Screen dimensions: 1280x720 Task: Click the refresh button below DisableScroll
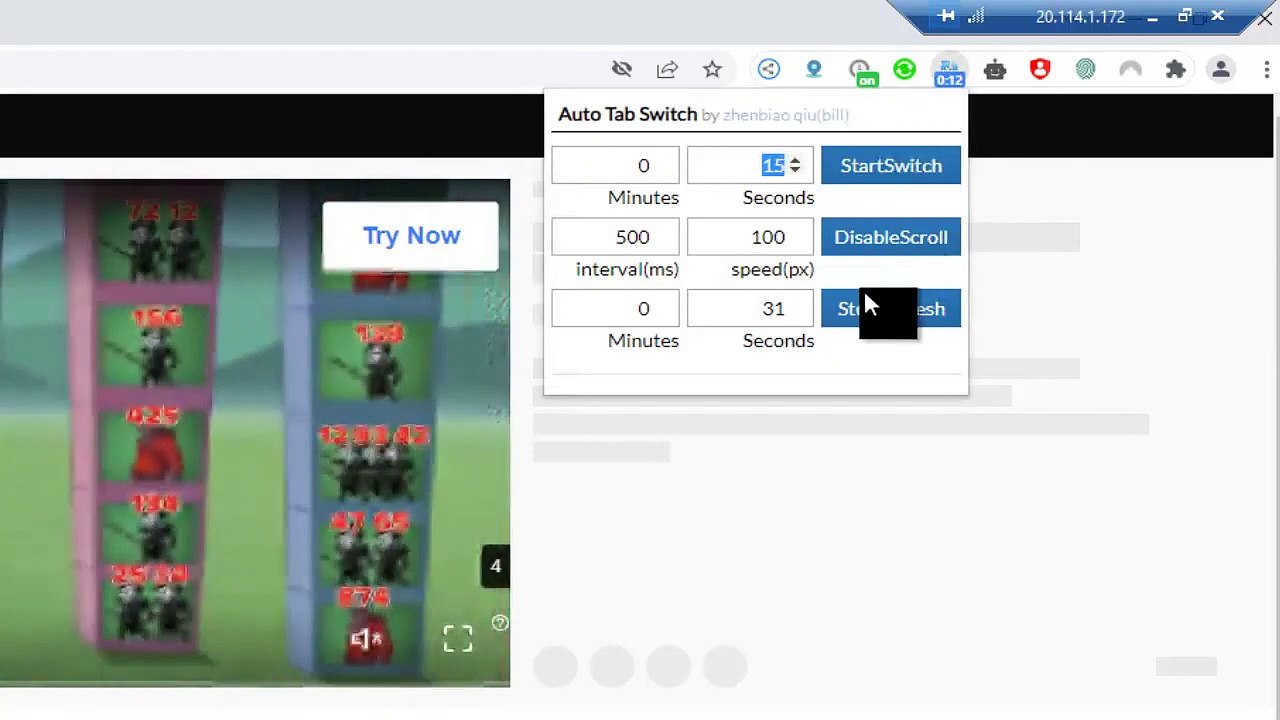pyautogui.click(x=891, y=309)
